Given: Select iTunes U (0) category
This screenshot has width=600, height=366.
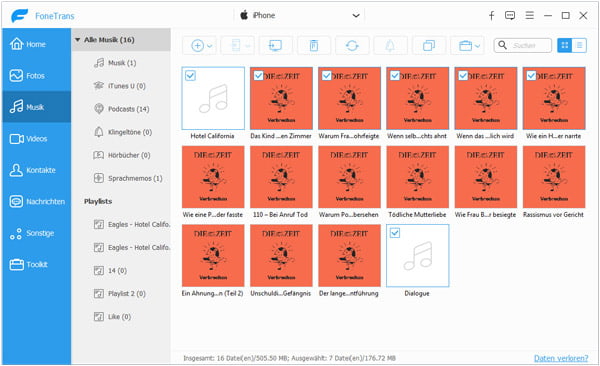Looking at the screenshot, I should click(x=121, y=86).
